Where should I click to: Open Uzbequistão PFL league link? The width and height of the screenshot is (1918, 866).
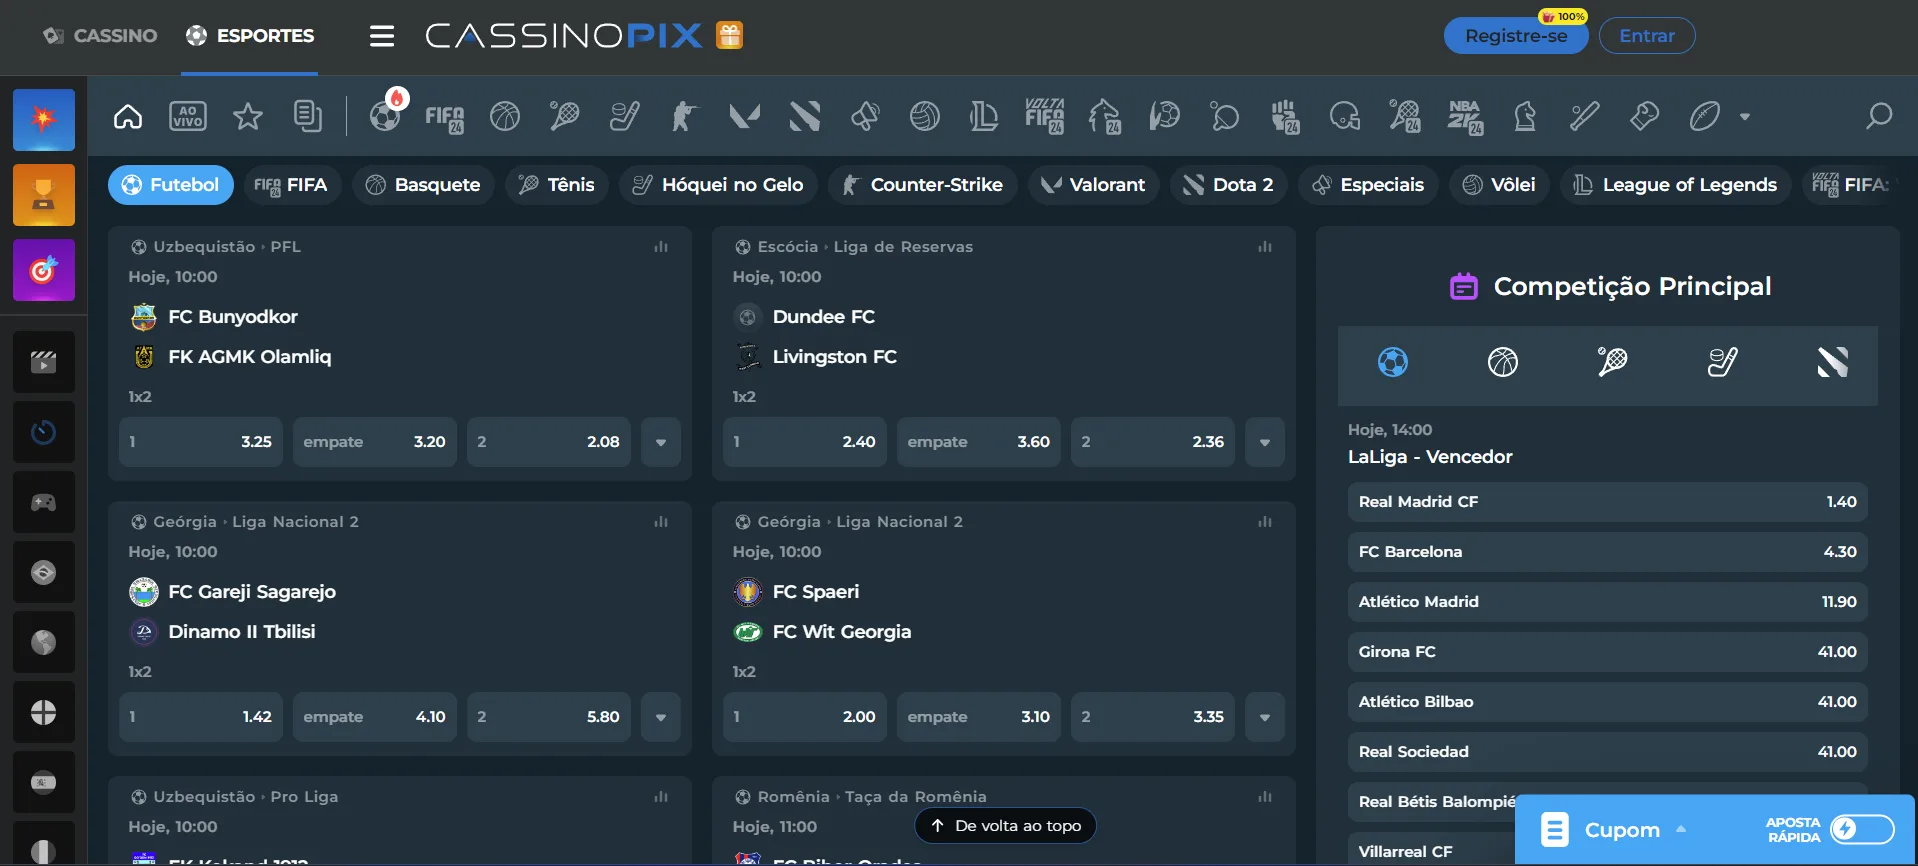(227, 247)
